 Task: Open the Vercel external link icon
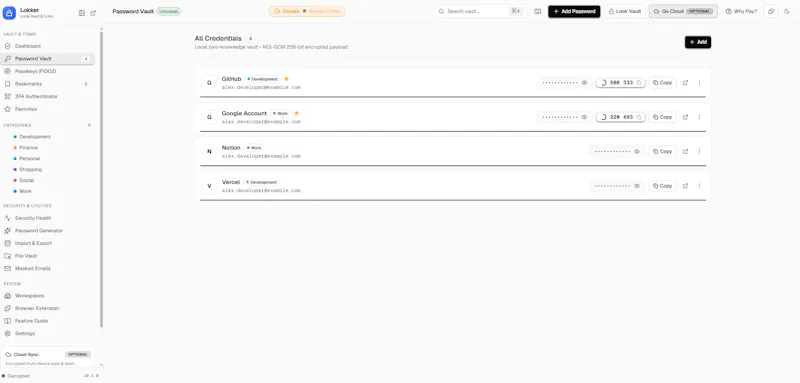pos(685,186)
